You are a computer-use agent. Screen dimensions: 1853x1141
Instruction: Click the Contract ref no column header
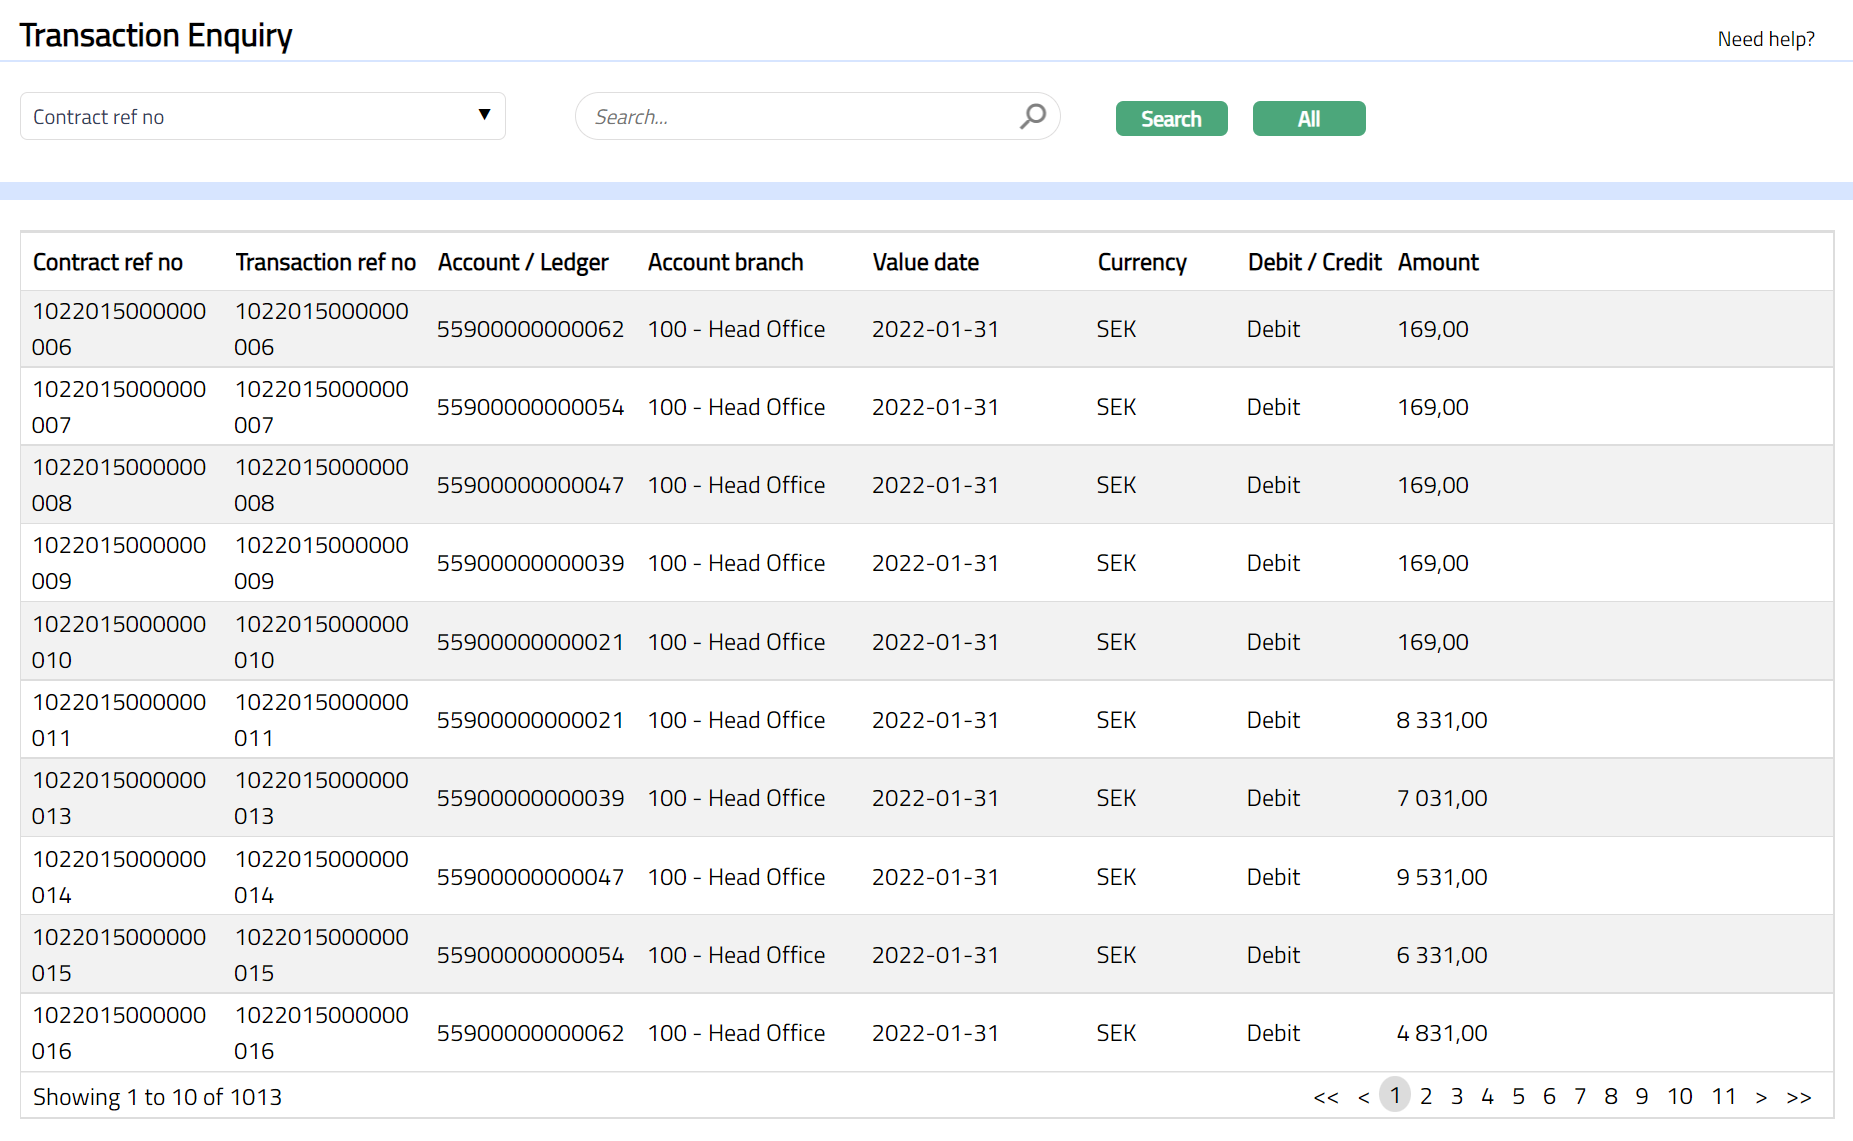coord(108,262)
